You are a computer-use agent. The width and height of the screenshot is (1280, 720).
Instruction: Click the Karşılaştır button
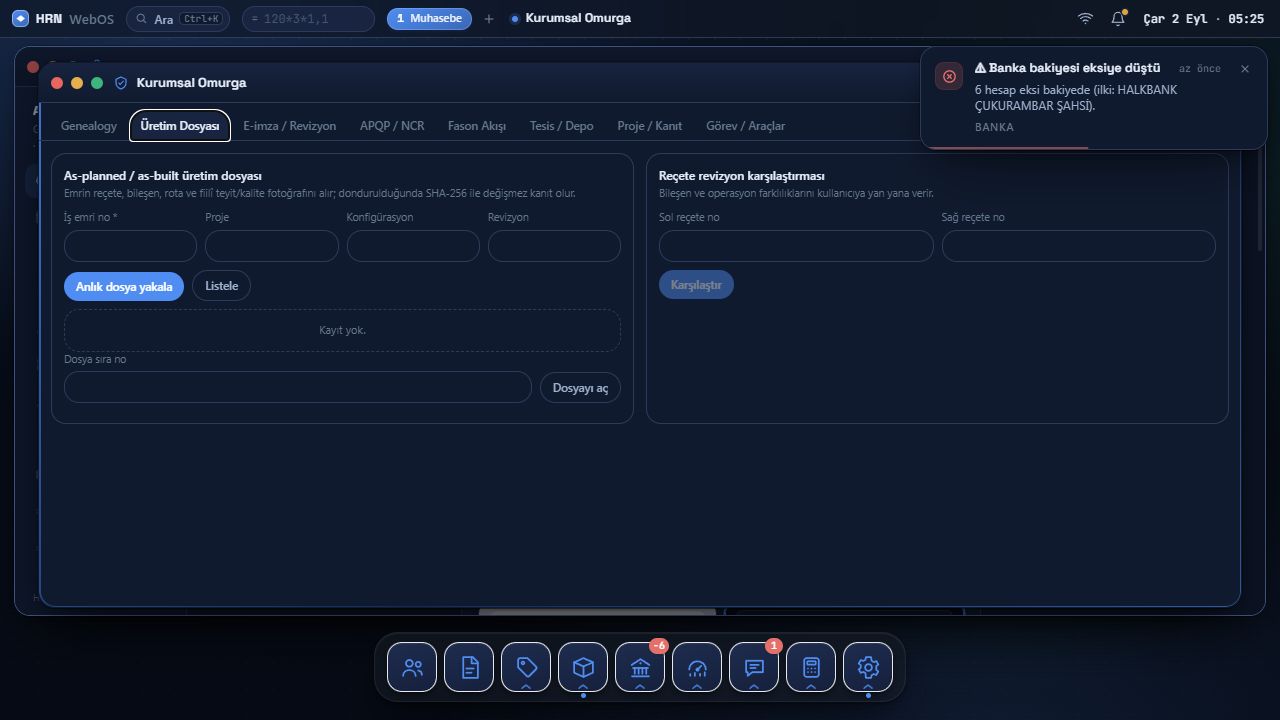click(696, 285)
